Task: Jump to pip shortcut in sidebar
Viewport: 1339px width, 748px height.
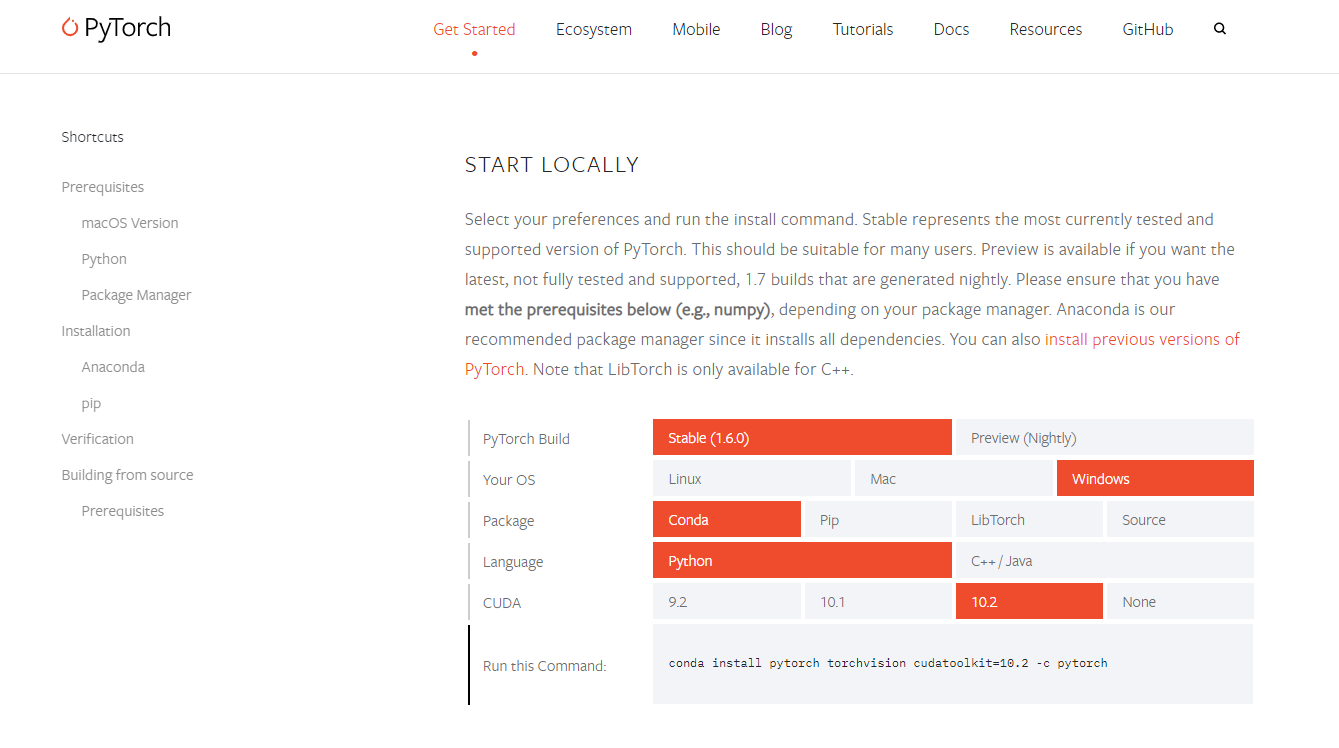Action: pos(91,403)
